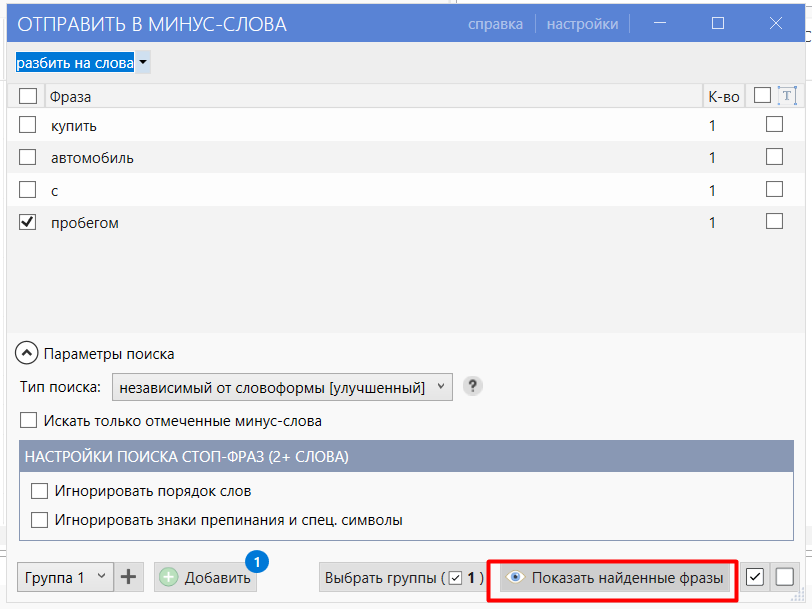
Task: Enable Игнорировать порядок слов
Action: point(39,490)
